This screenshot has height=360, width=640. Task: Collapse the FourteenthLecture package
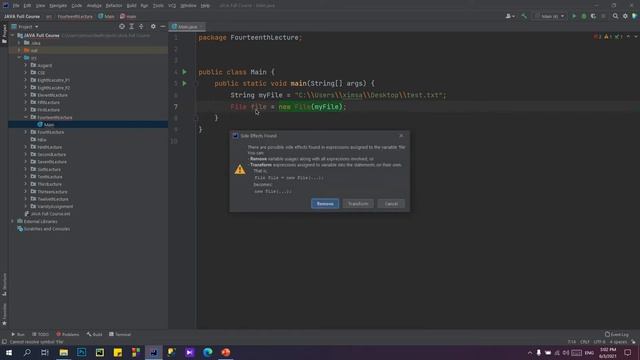click(26, 117)
